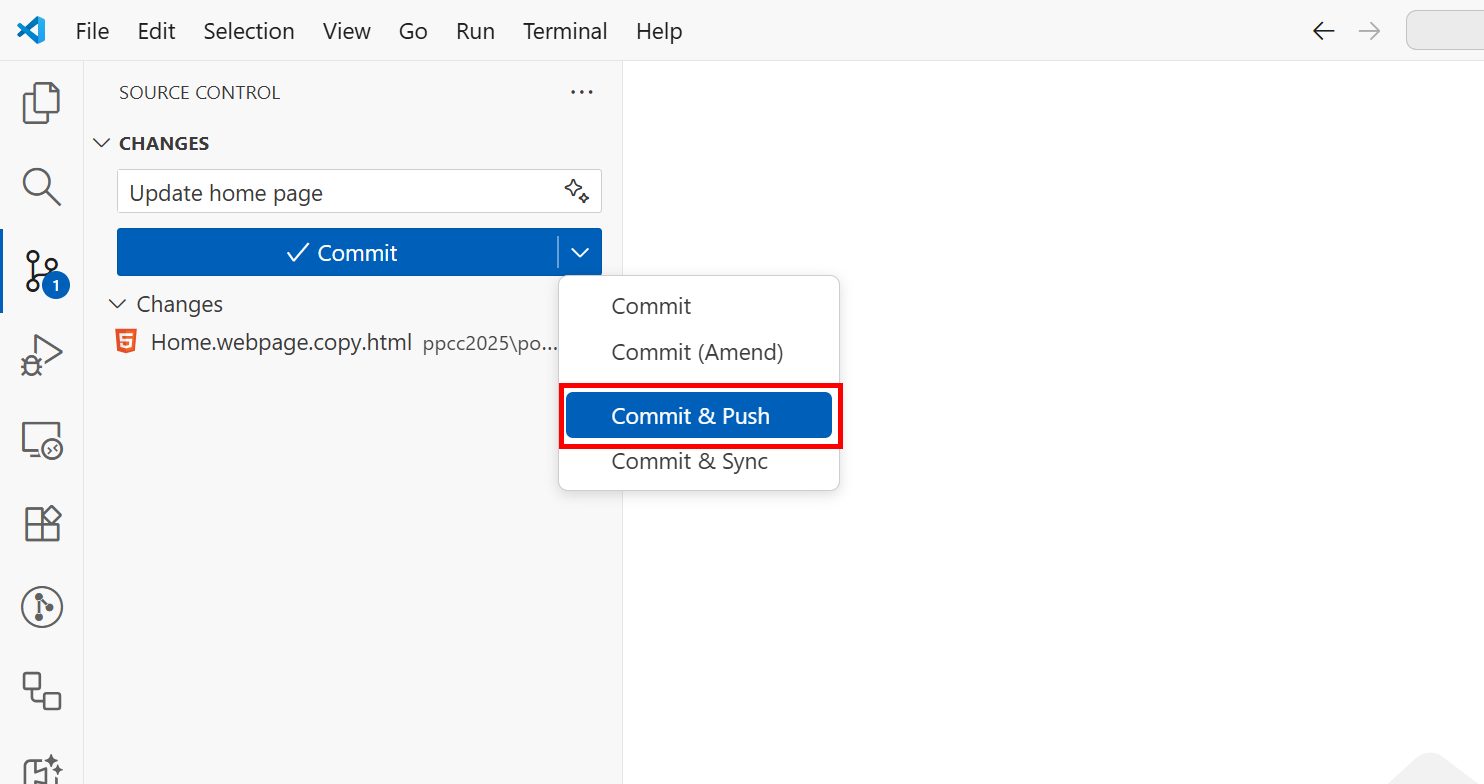Choose Commit & Sync option
Image resolution: width=1484 pixels, height=784 pixels.
pyautogui.click(x=689, y=461)
